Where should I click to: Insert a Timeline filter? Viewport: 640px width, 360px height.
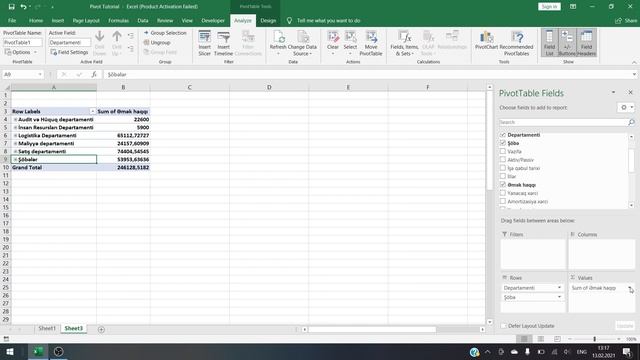point(223,43)
